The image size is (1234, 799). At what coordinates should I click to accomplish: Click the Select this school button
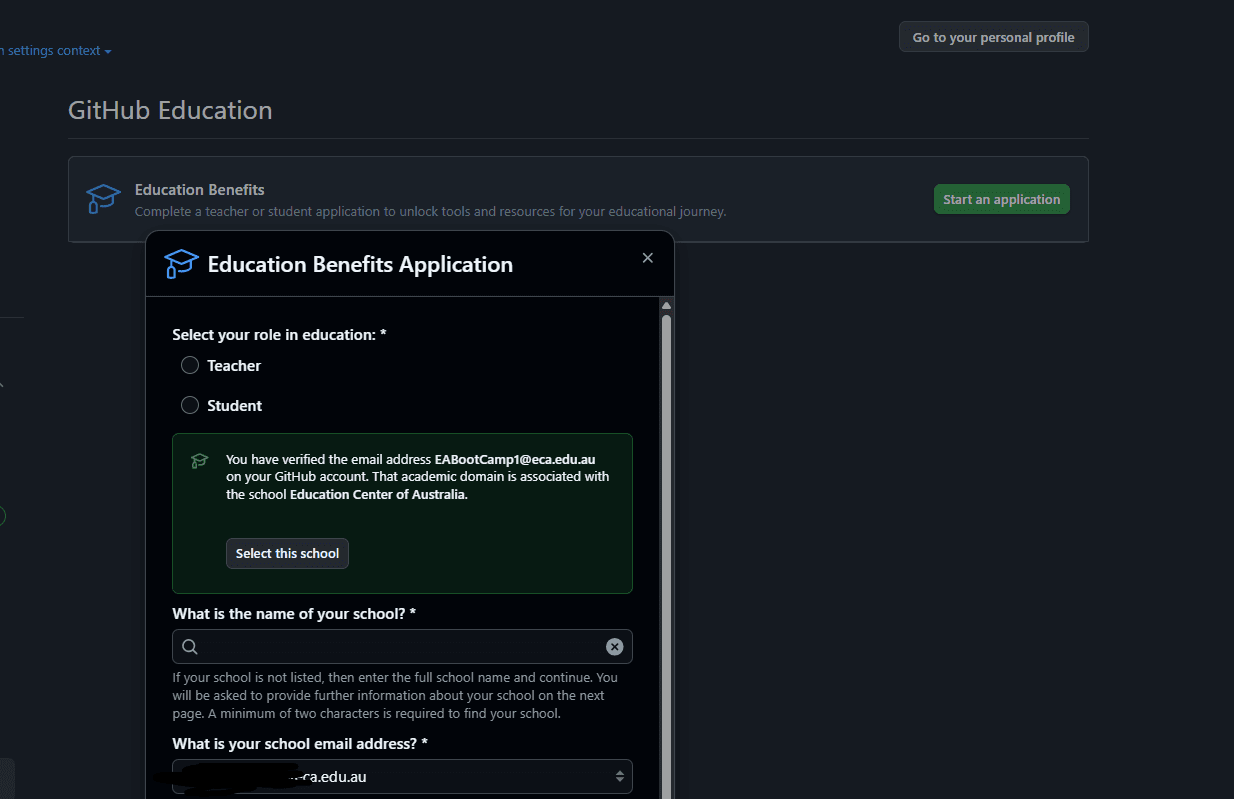pos(287,554)
